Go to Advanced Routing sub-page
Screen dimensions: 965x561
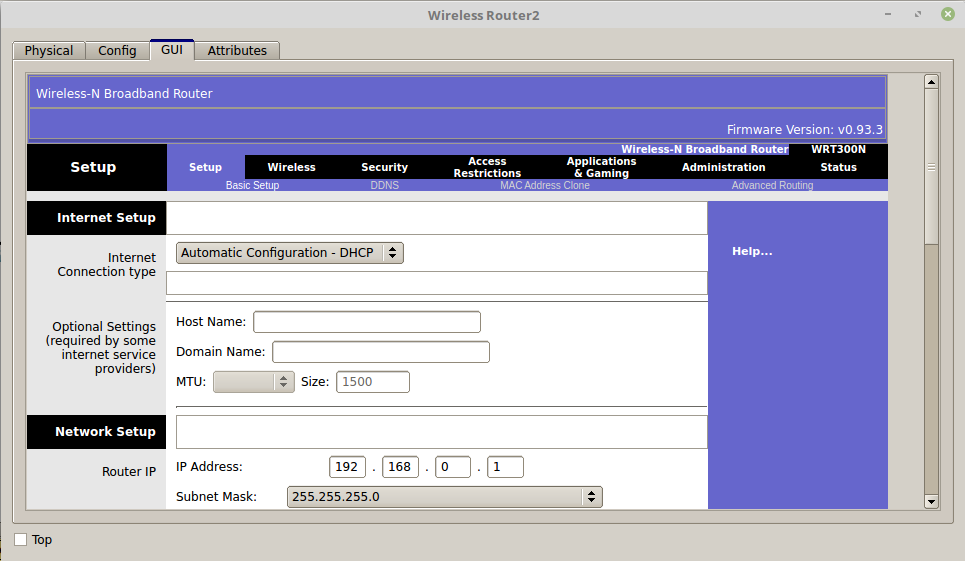772,185
